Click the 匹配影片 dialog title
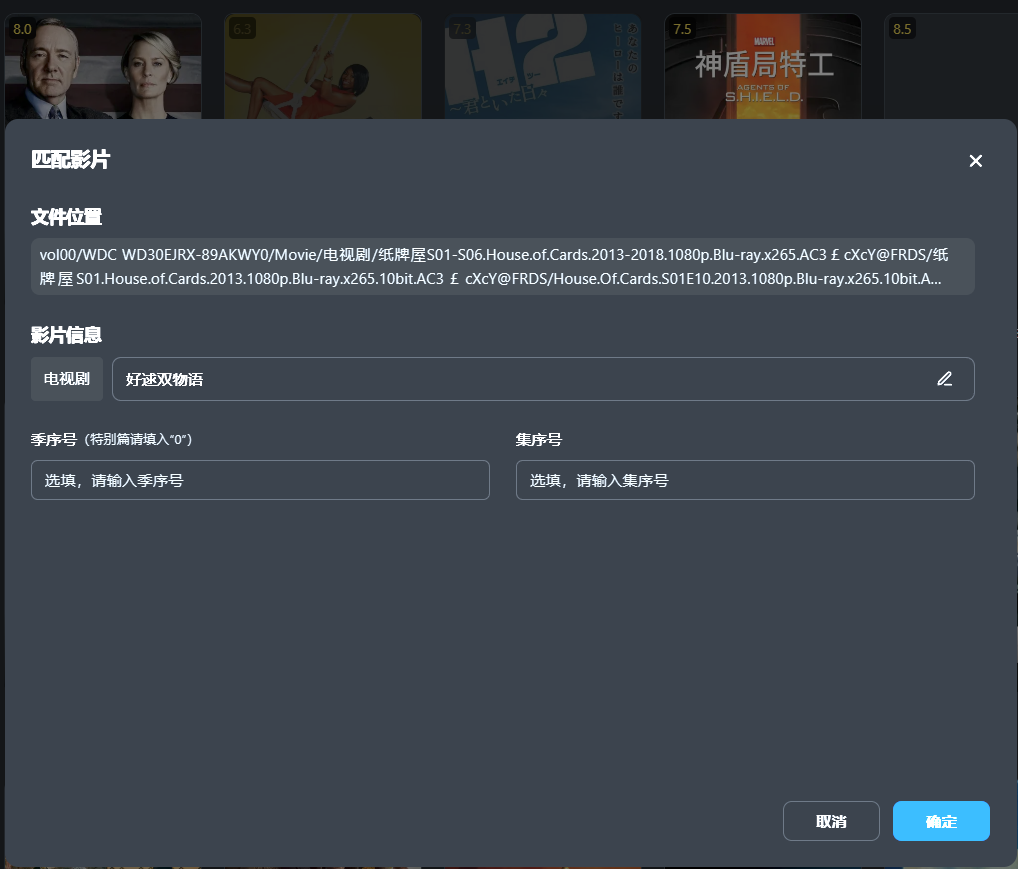Screen dimensions: 1018x869 click(x=71, y=159)
